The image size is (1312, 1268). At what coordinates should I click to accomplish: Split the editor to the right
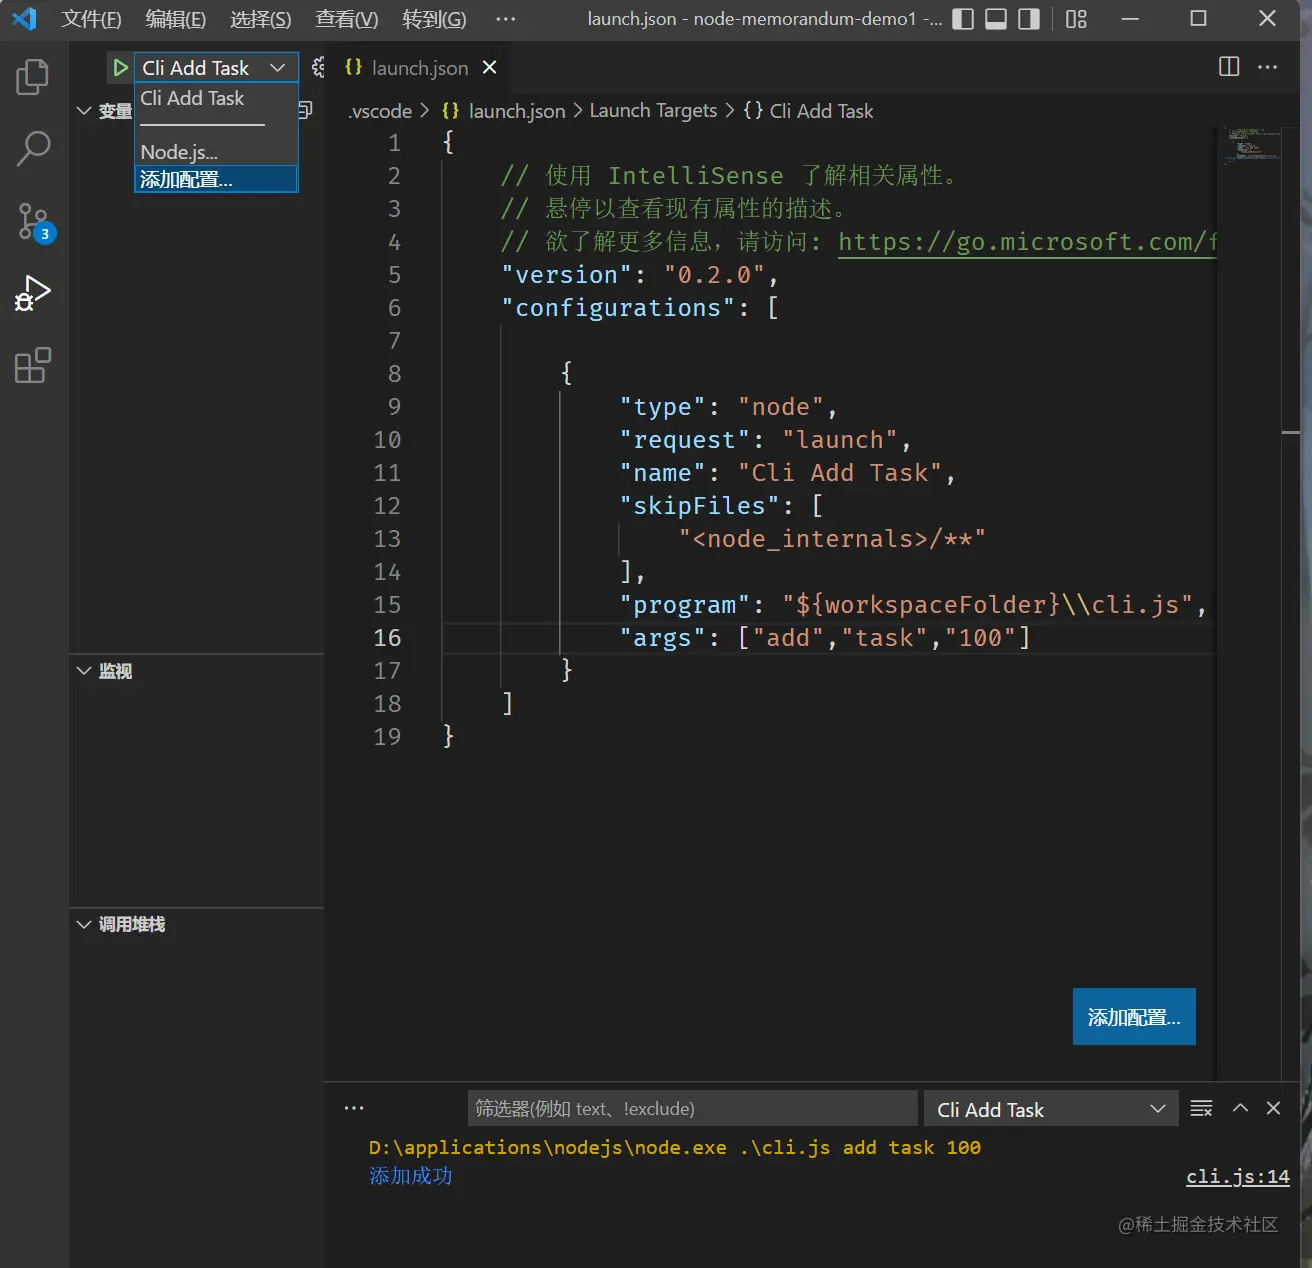(x=1229, y=67)
